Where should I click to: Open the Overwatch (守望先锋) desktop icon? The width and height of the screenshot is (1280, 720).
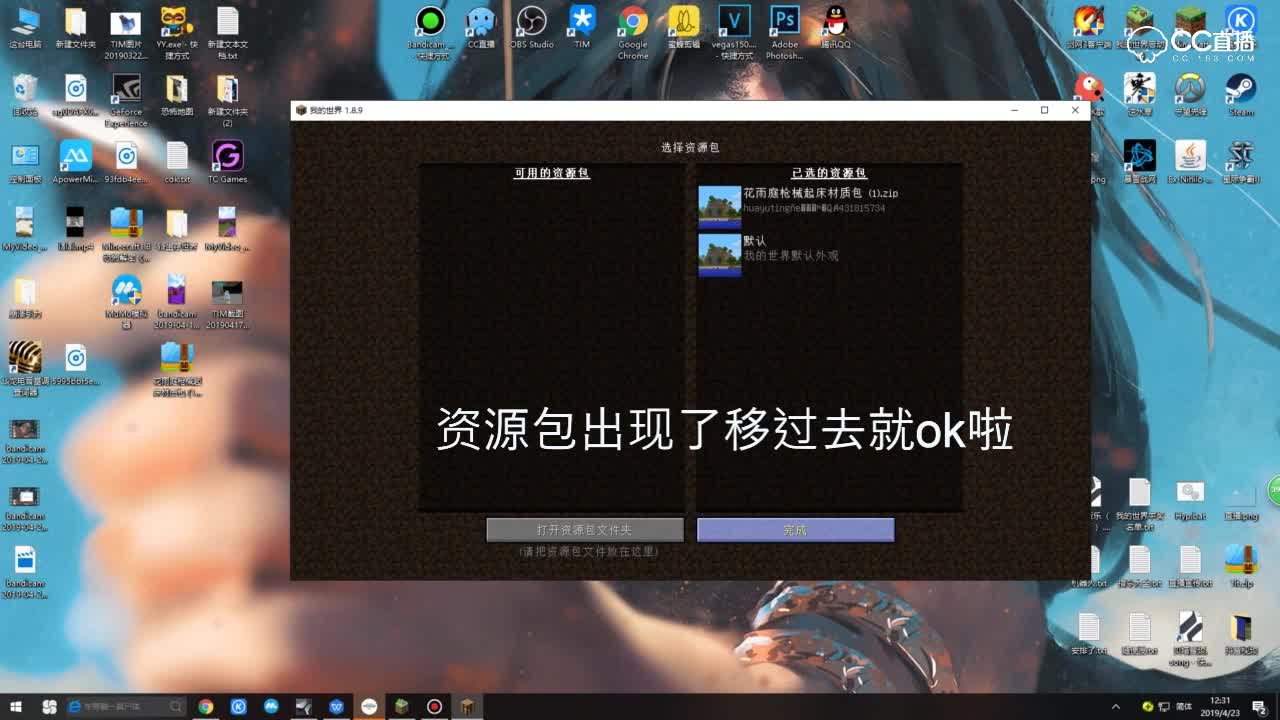[x=1190, y=95]
